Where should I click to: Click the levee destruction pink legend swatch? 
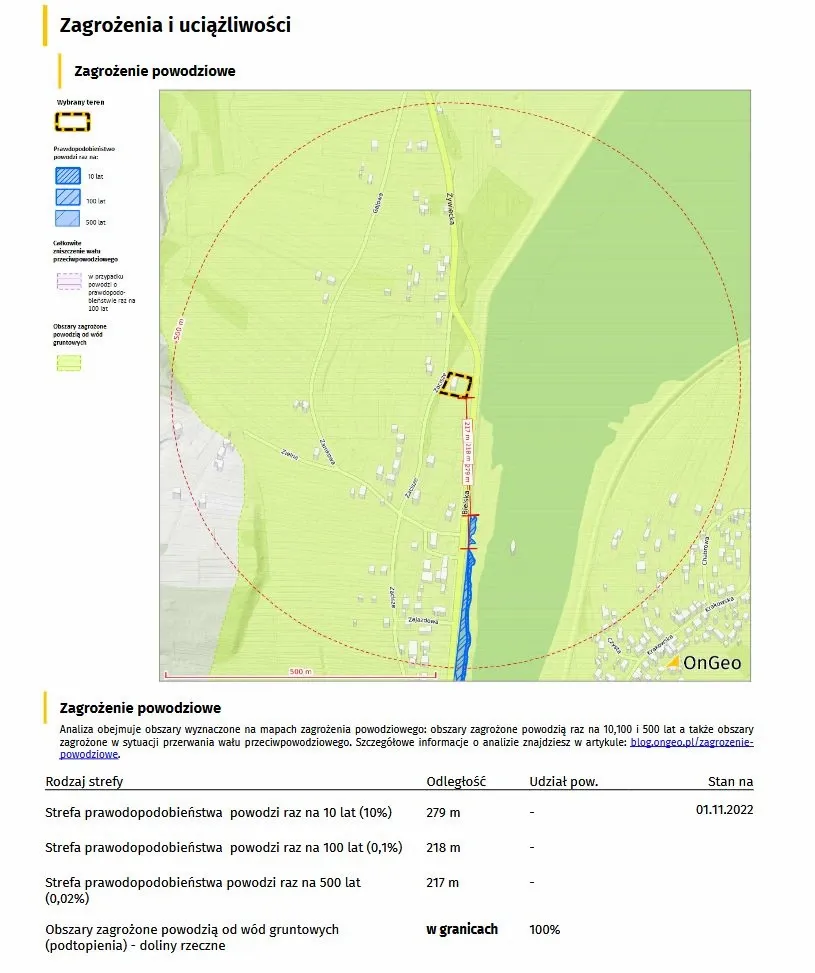click(69, 282)
